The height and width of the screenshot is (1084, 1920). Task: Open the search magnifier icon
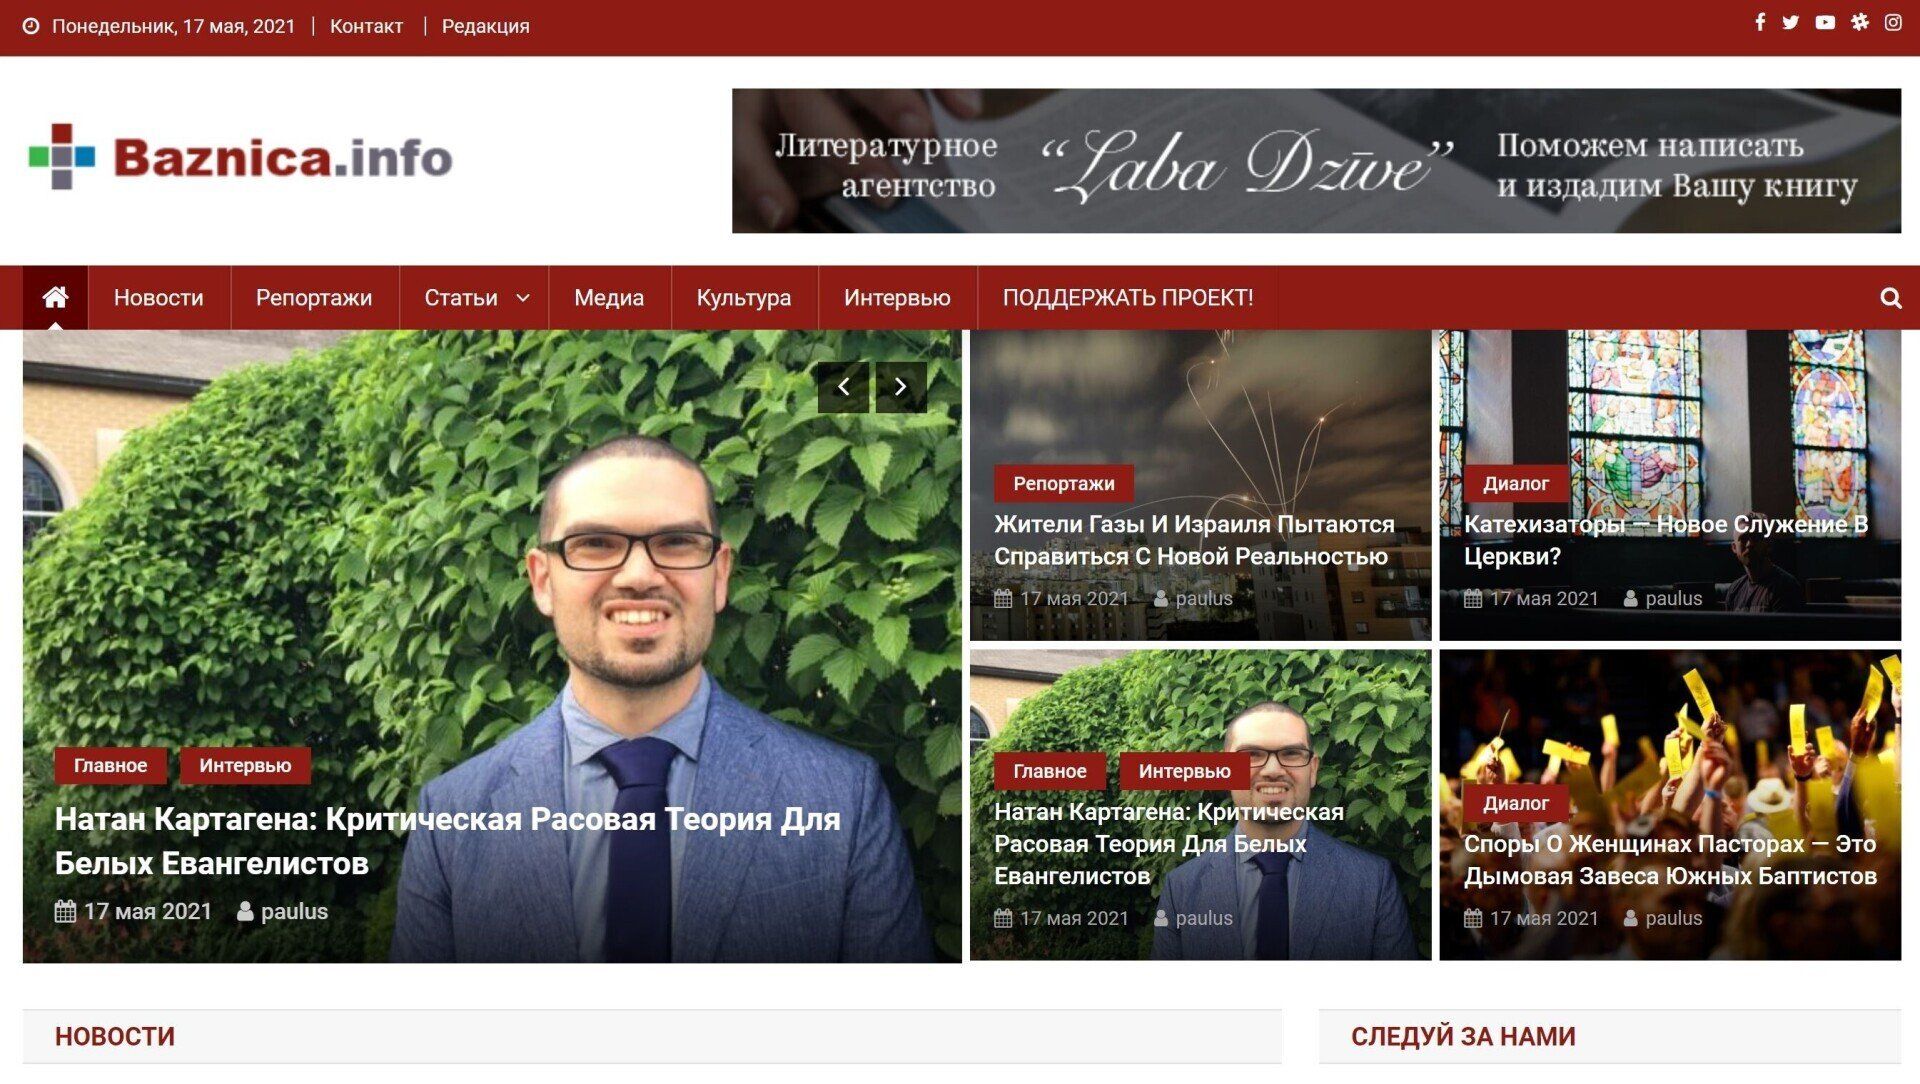[x=1890, y=298]
